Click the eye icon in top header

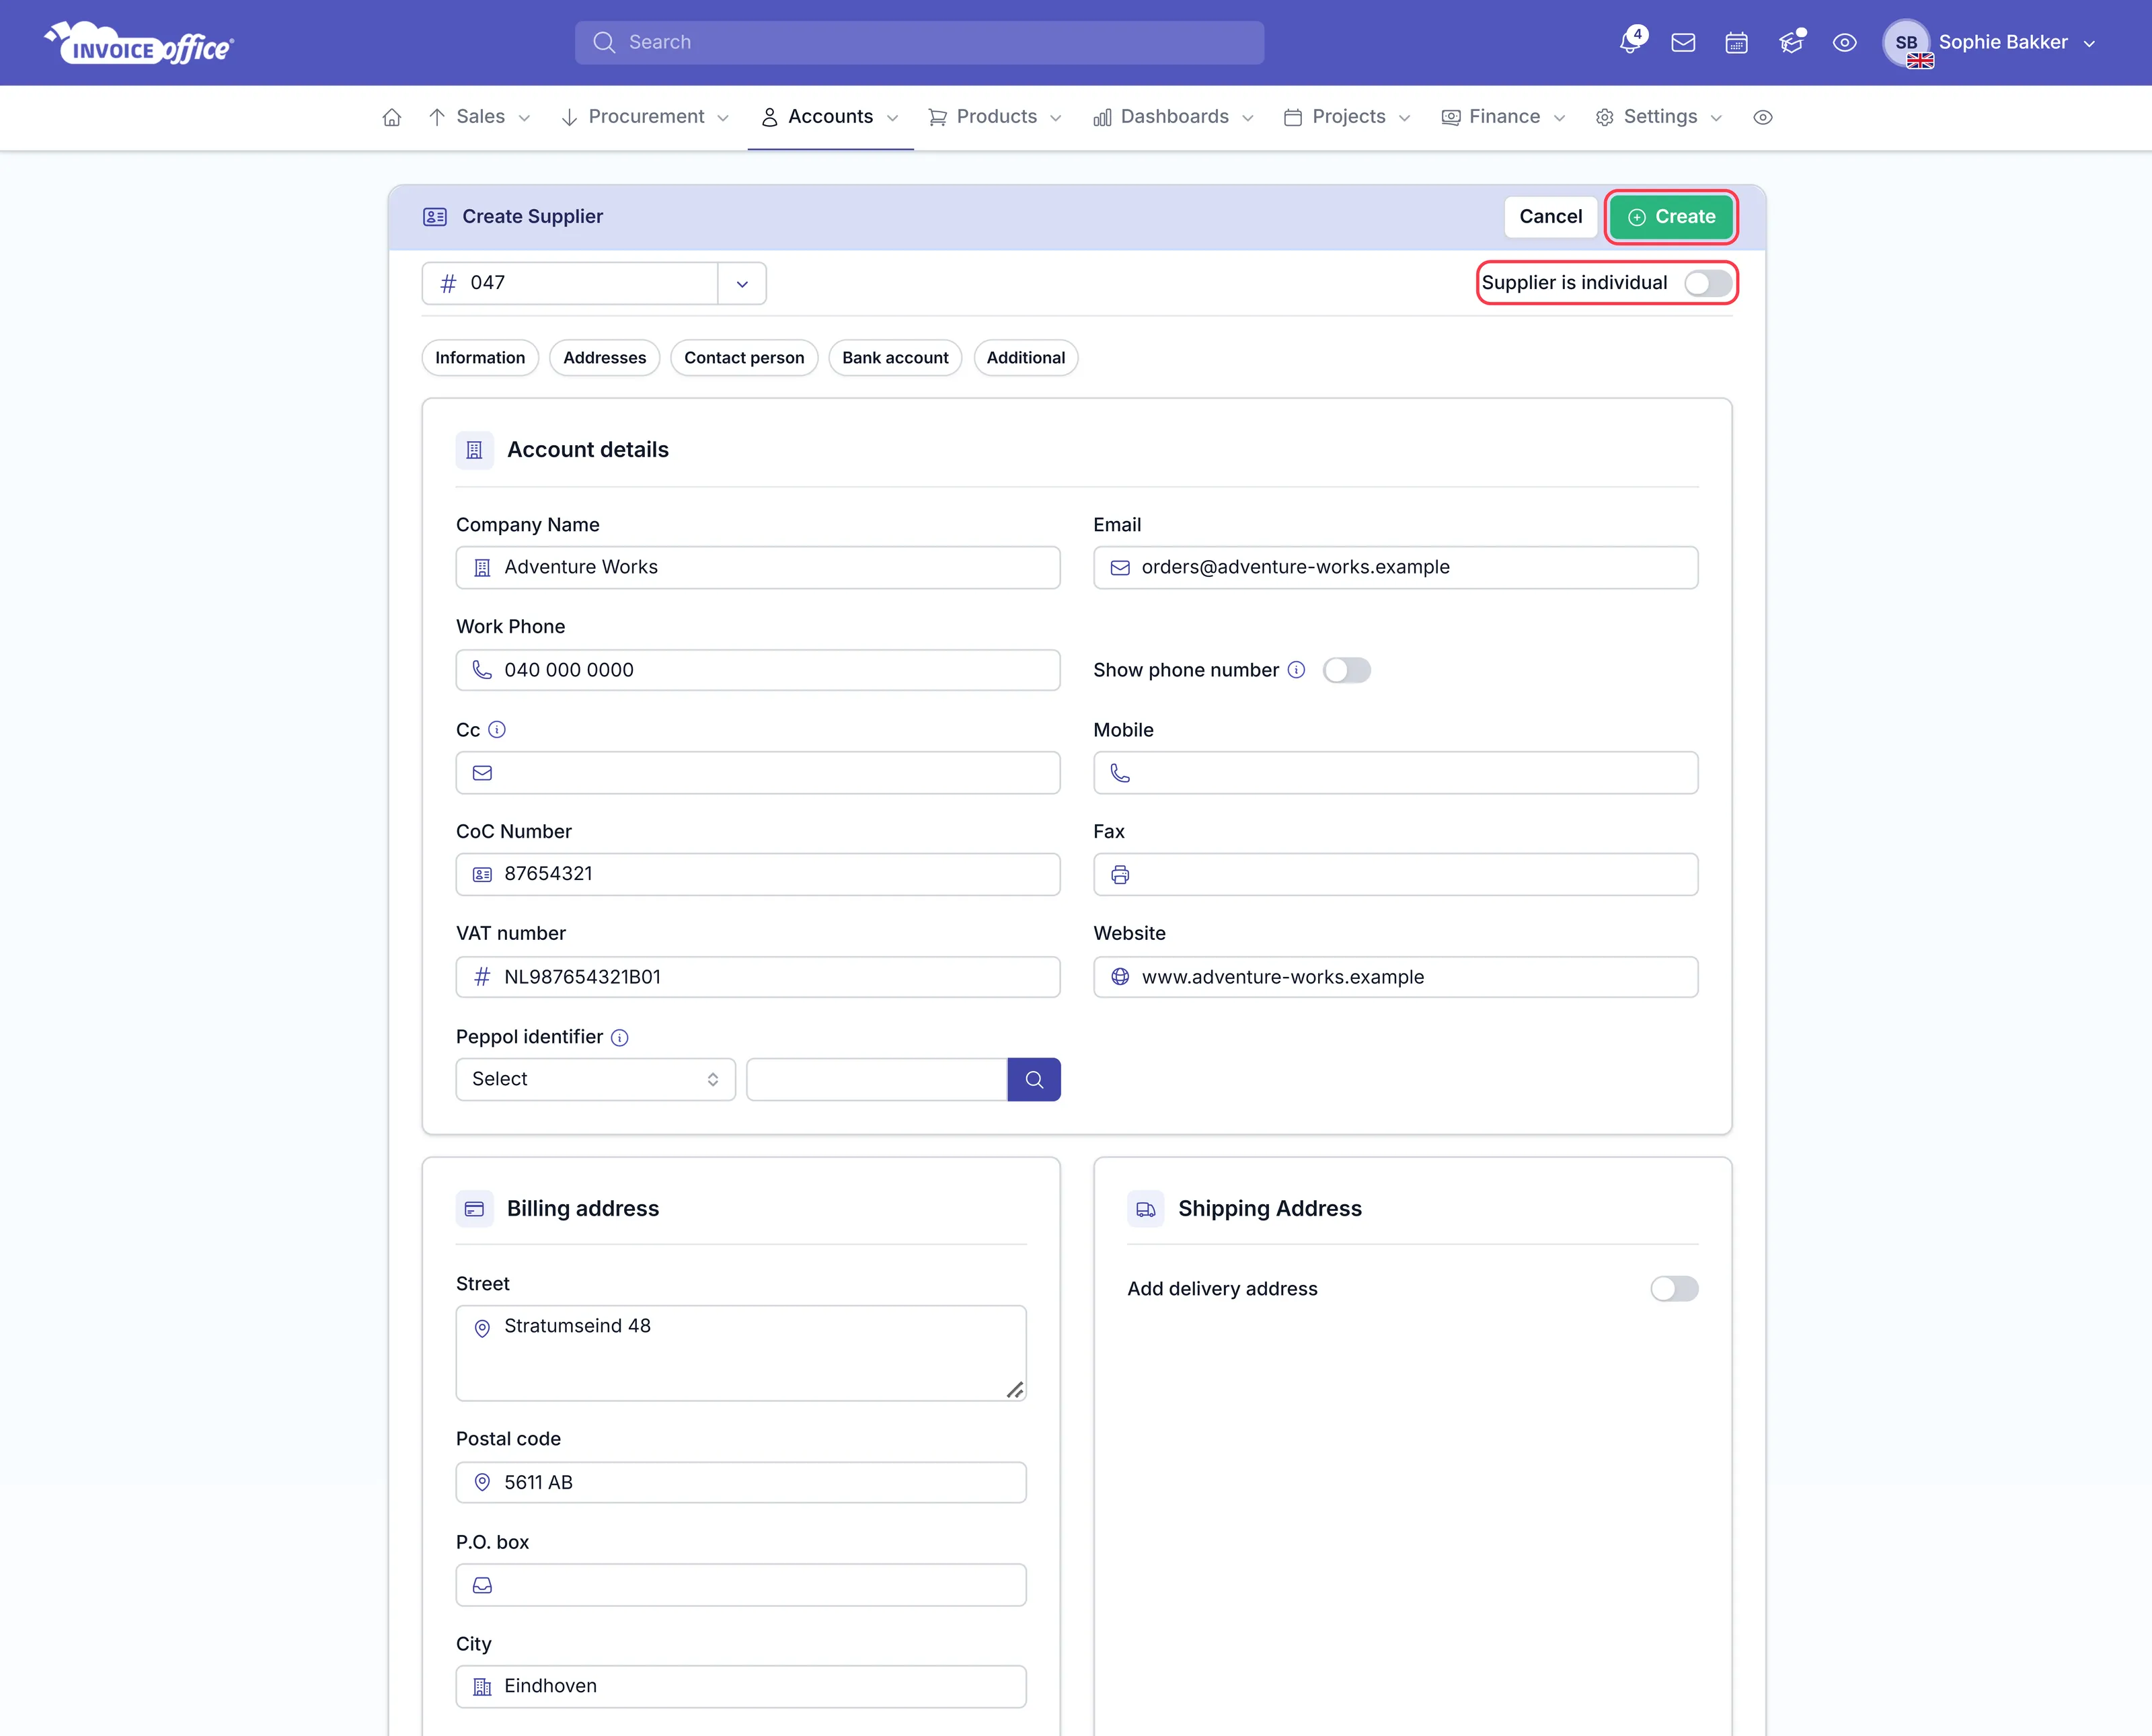1845,43
